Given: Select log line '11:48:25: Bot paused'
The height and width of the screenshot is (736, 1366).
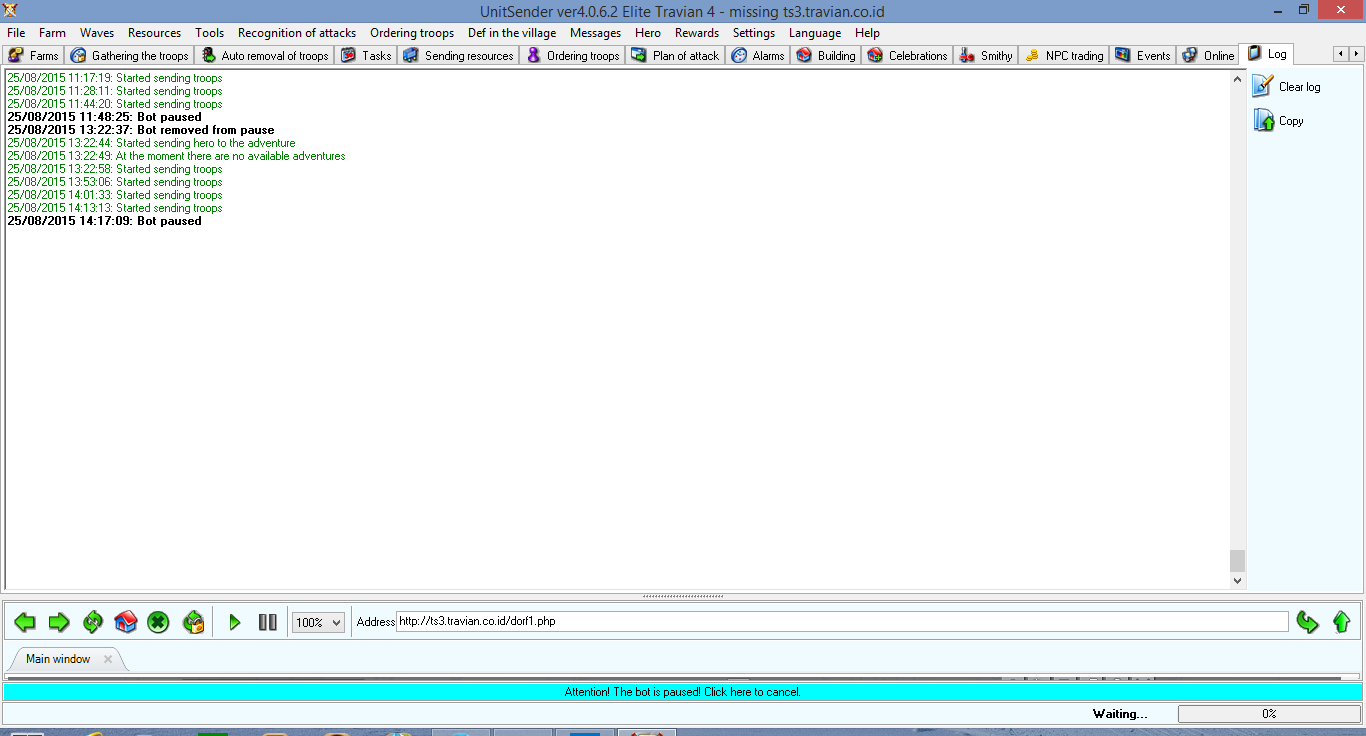Looking at the screenshot, I should tap(104, 117).
